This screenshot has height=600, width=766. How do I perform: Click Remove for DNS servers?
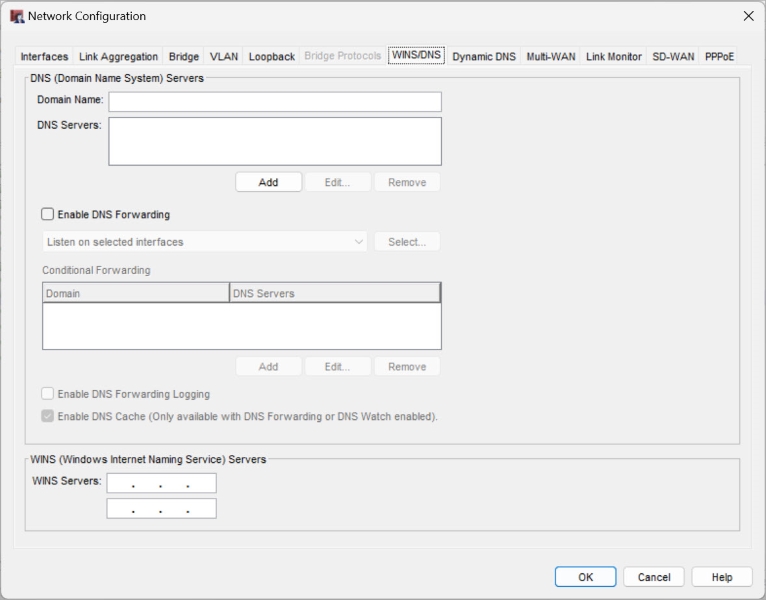[x=407, y=182]
